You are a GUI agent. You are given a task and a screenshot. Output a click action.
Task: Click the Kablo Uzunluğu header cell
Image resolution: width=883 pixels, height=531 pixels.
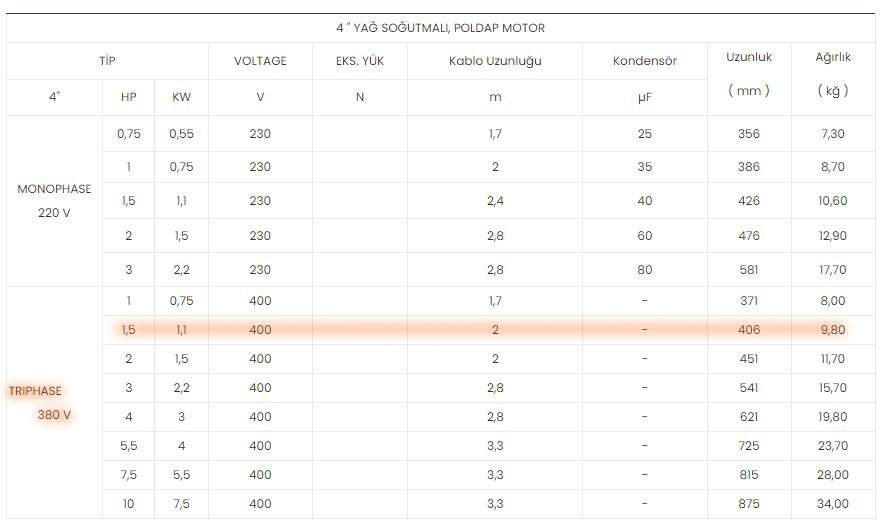click(x=495, y=61)
